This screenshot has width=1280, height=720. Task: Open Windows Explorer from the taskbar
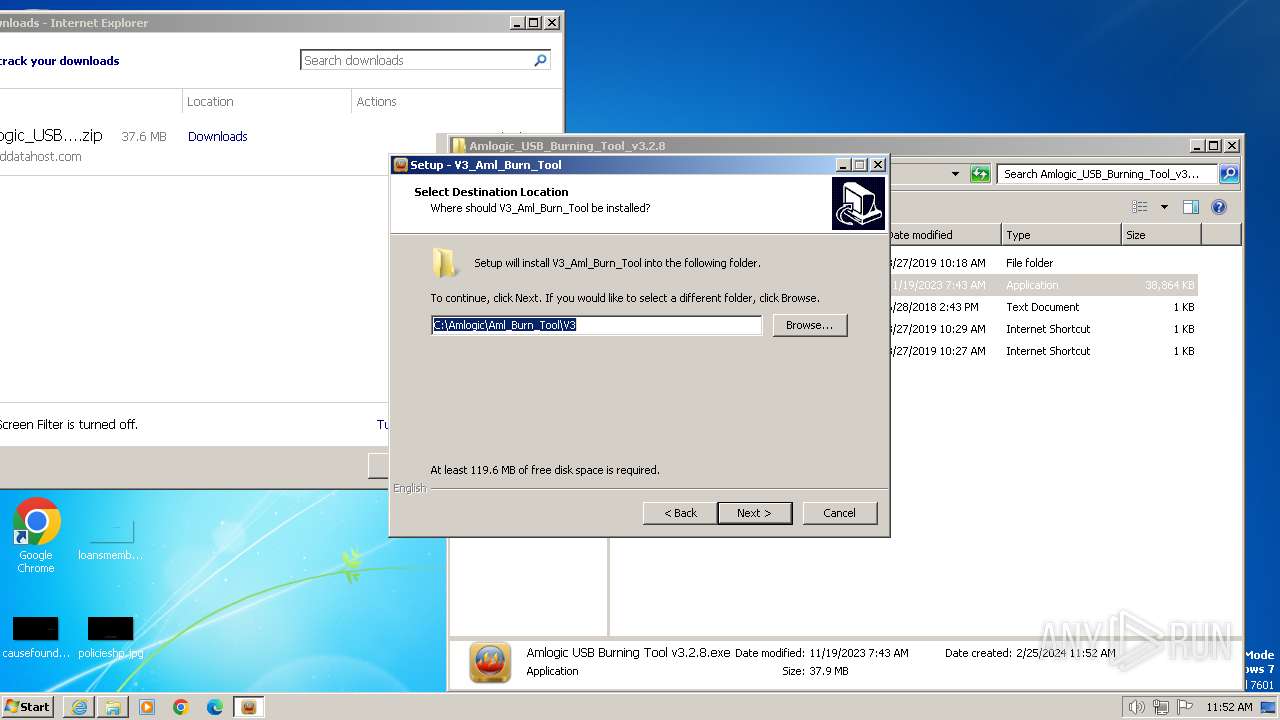[113, 707]
